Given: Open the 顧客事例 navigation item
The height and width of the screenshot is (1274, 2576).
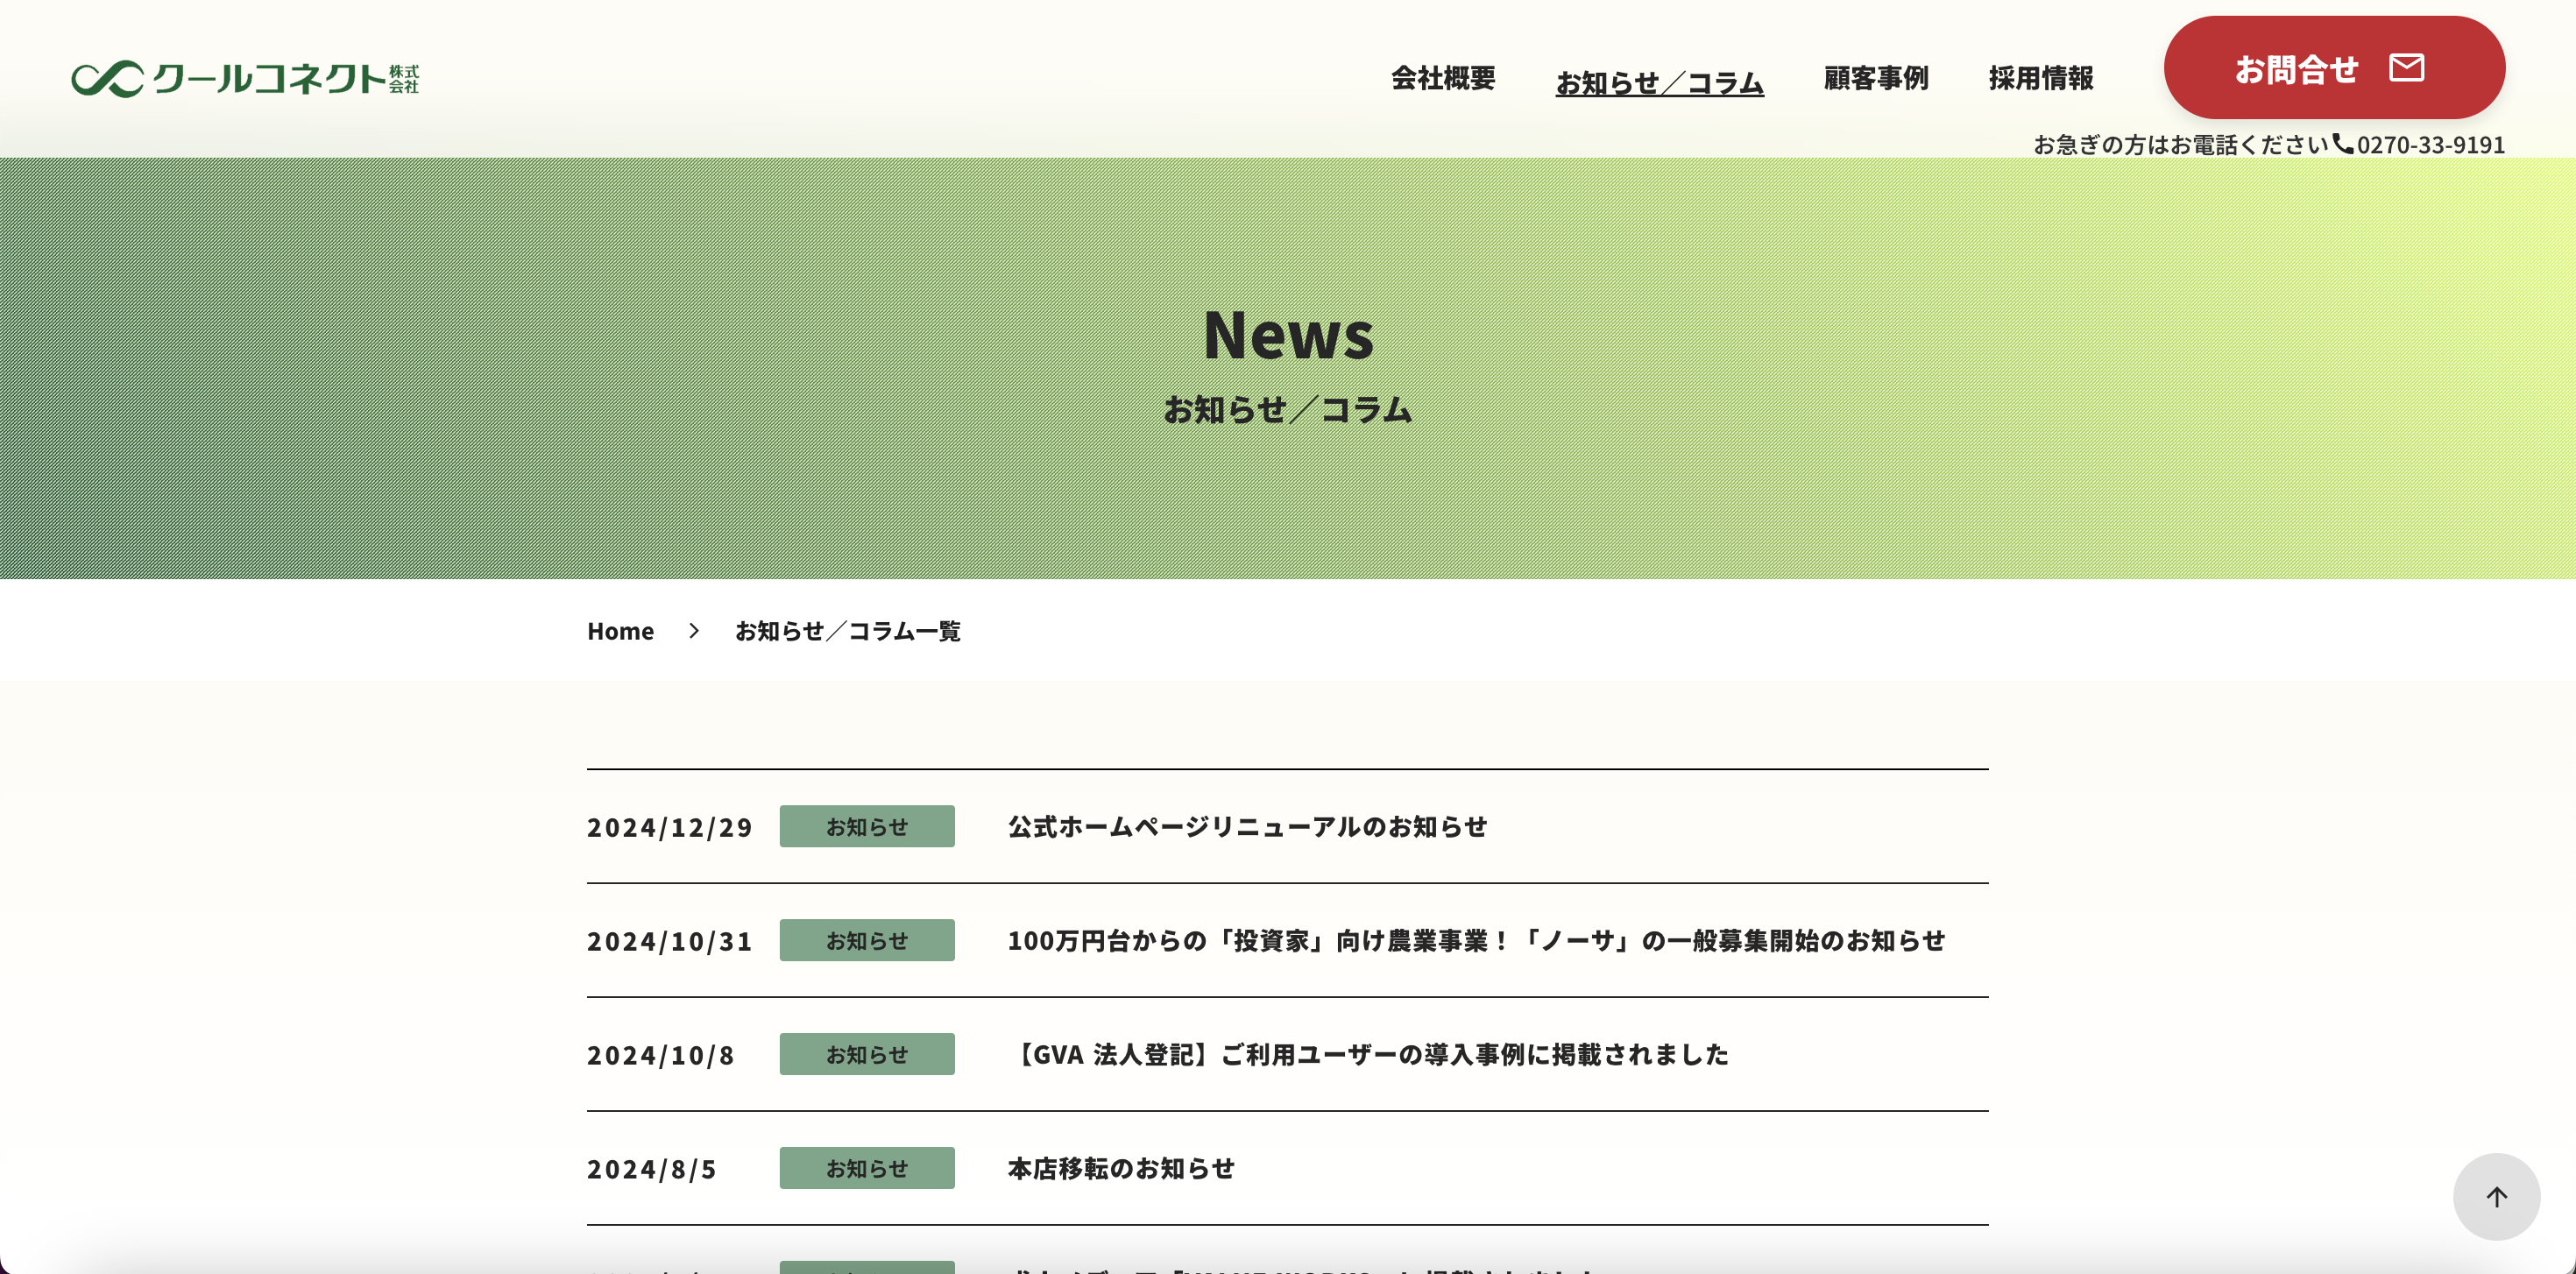Looking at the screenshot, I should (x=1875, y=78).
